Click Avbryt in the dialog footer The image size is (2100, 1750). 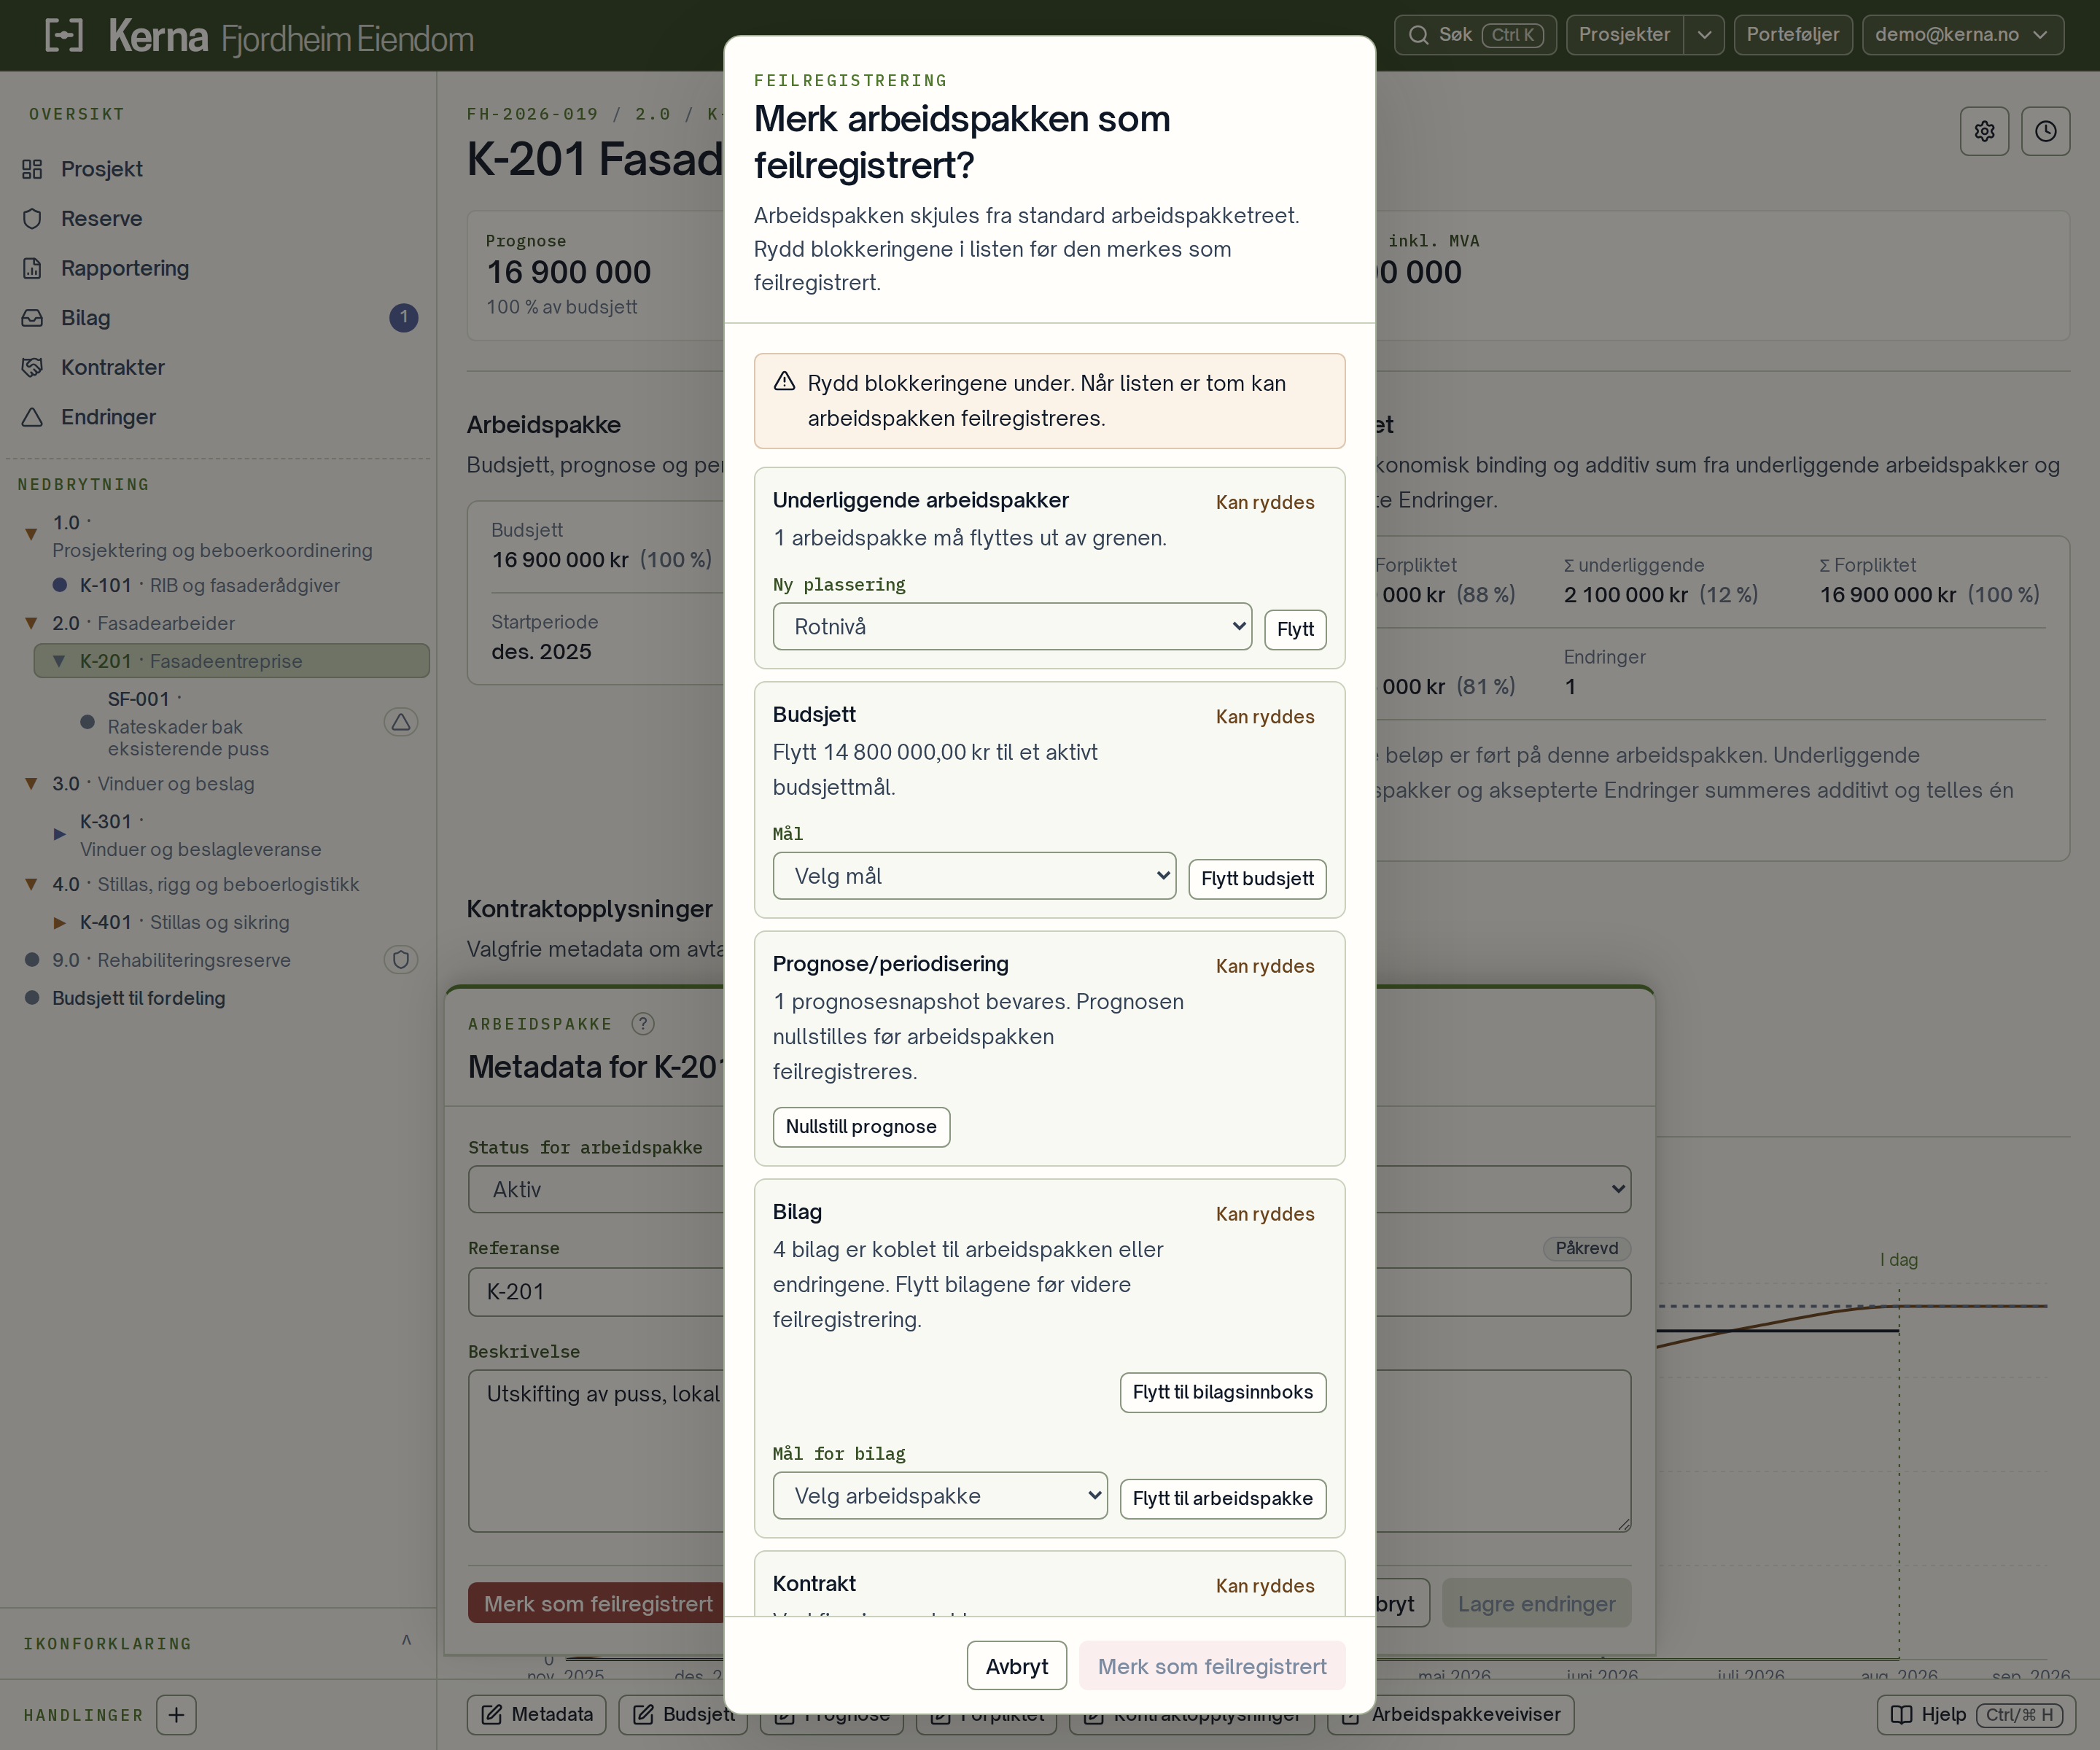(x=1016, y=1666)
